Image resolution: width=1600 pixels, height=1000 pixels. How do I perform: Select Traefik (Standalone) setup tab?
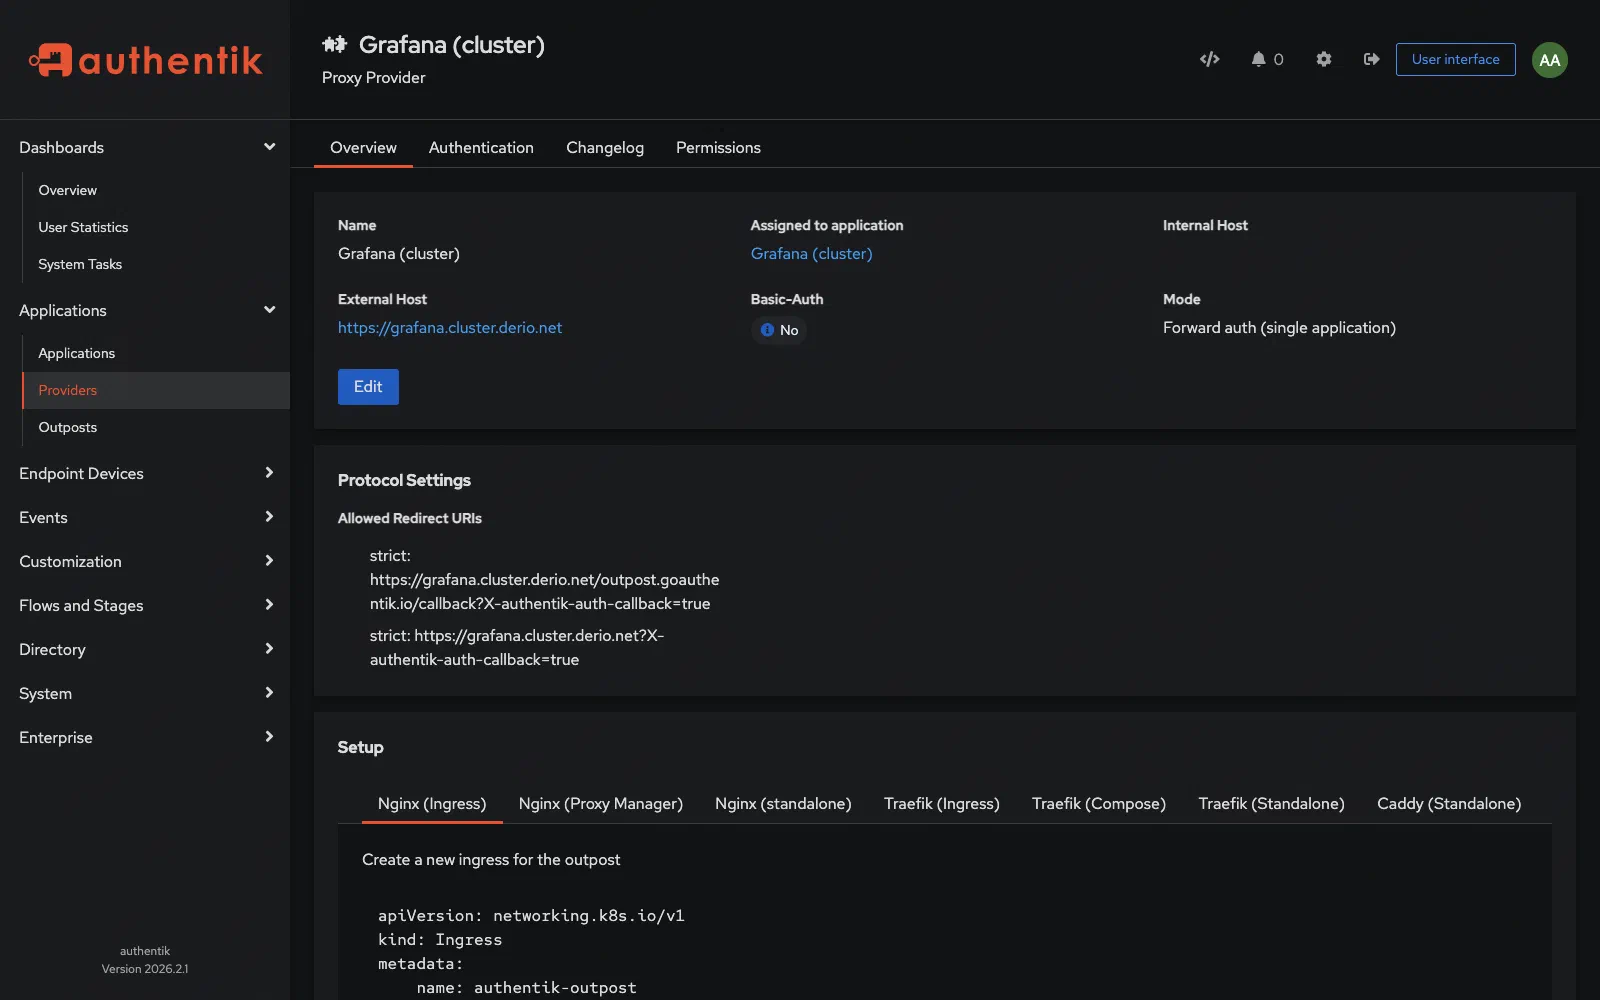click(x=1271, y=803)
